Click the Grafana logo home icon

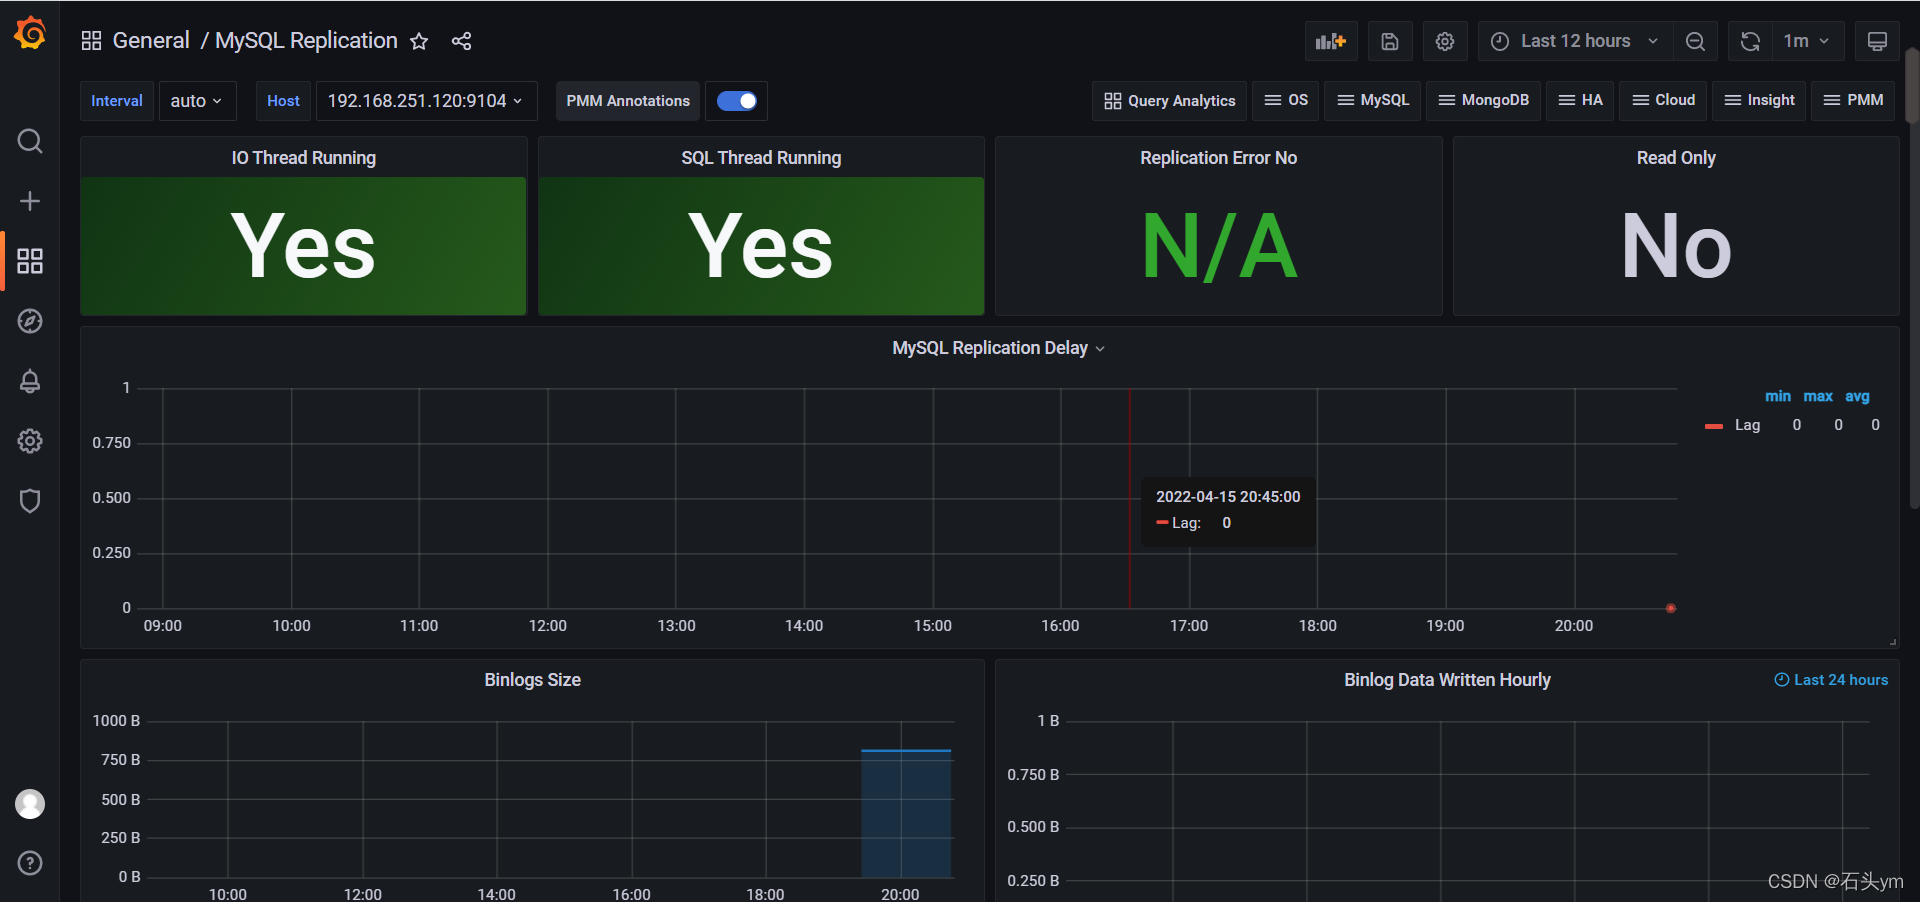click(30, 33)
